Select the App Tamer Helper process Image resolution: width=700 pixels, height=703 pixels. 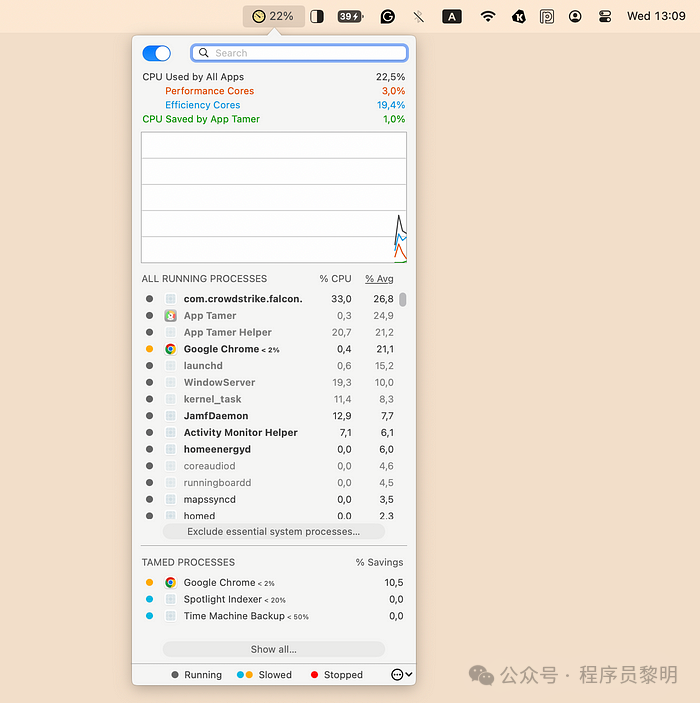click(269, 332)
